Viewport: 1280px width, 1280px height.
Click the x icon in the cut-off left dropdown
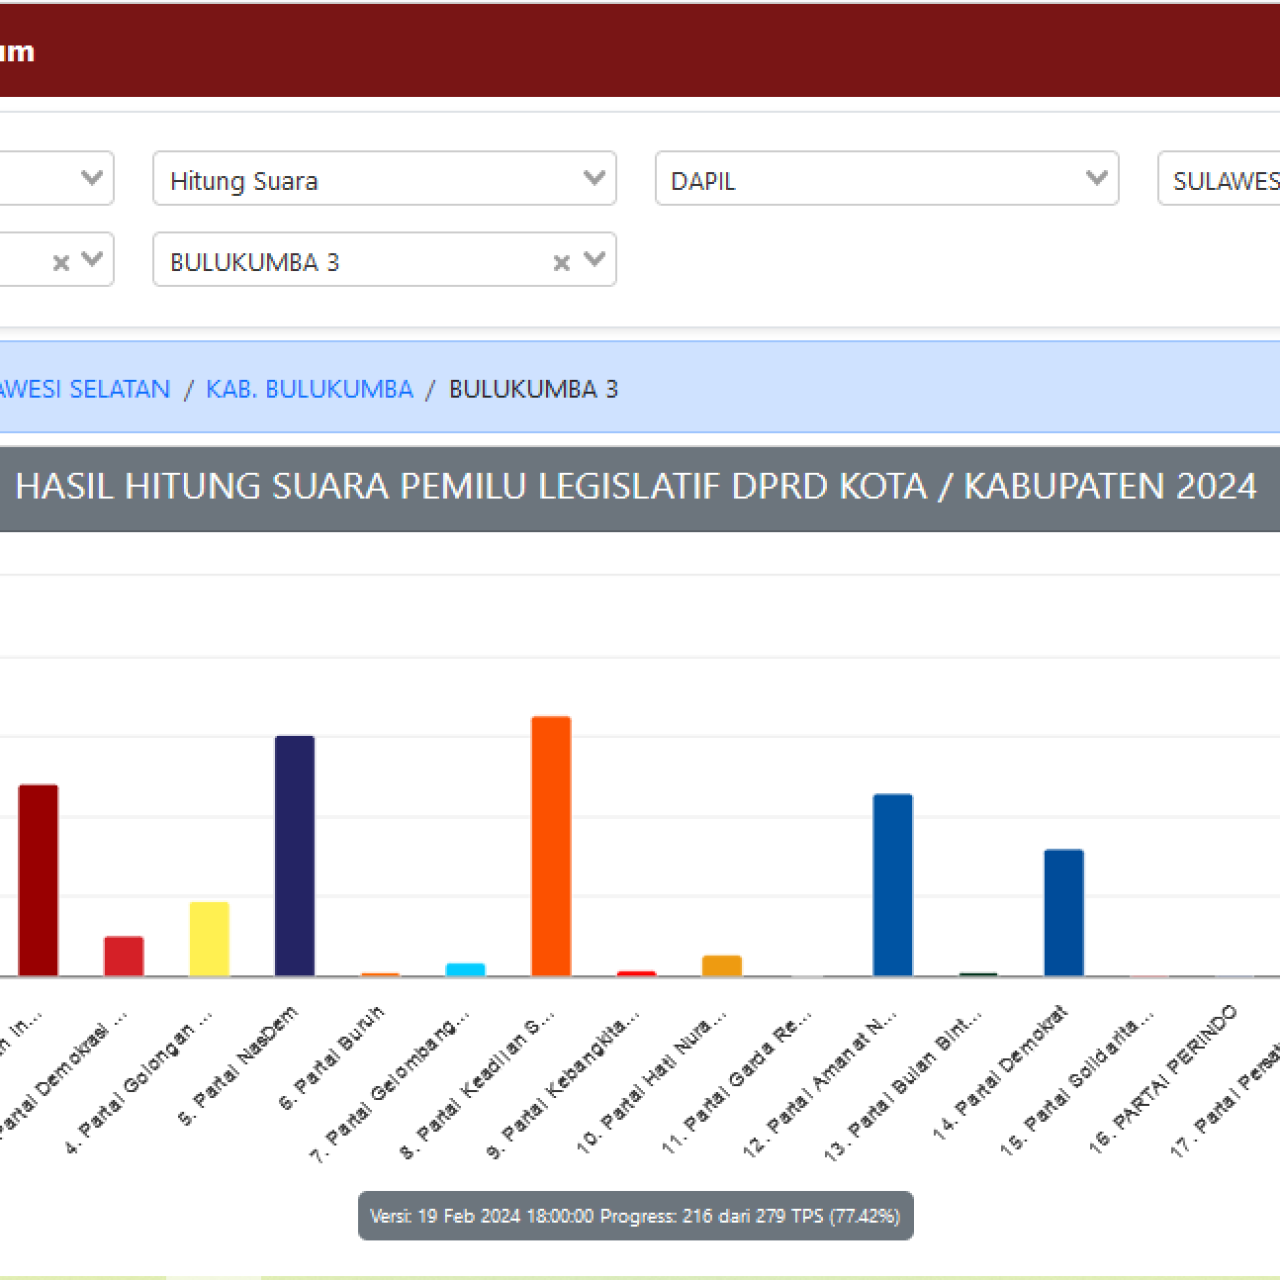click(x=61, y=262)
